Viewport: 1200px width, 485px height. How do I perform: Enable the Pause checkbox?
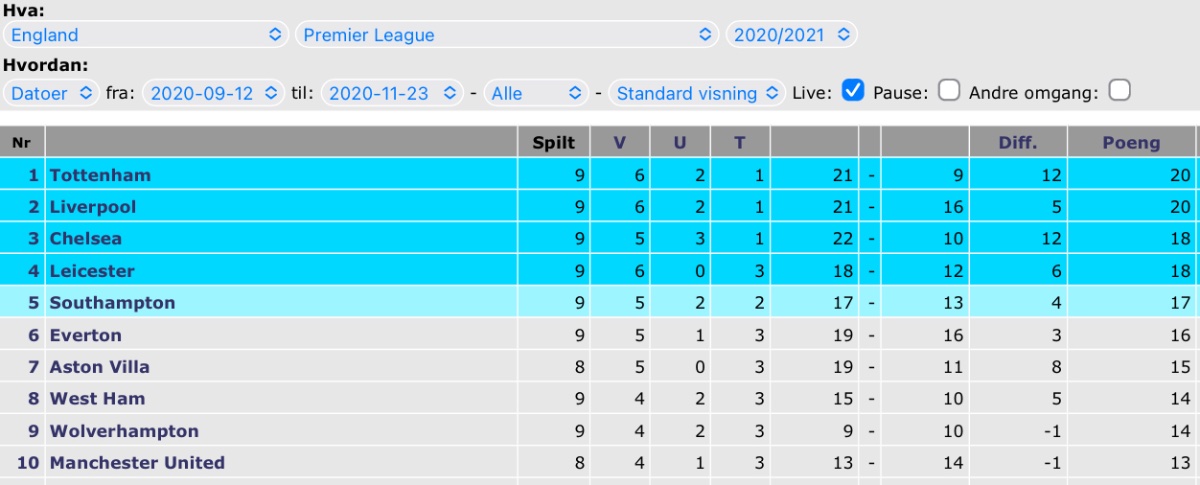[x=950, y=91]
